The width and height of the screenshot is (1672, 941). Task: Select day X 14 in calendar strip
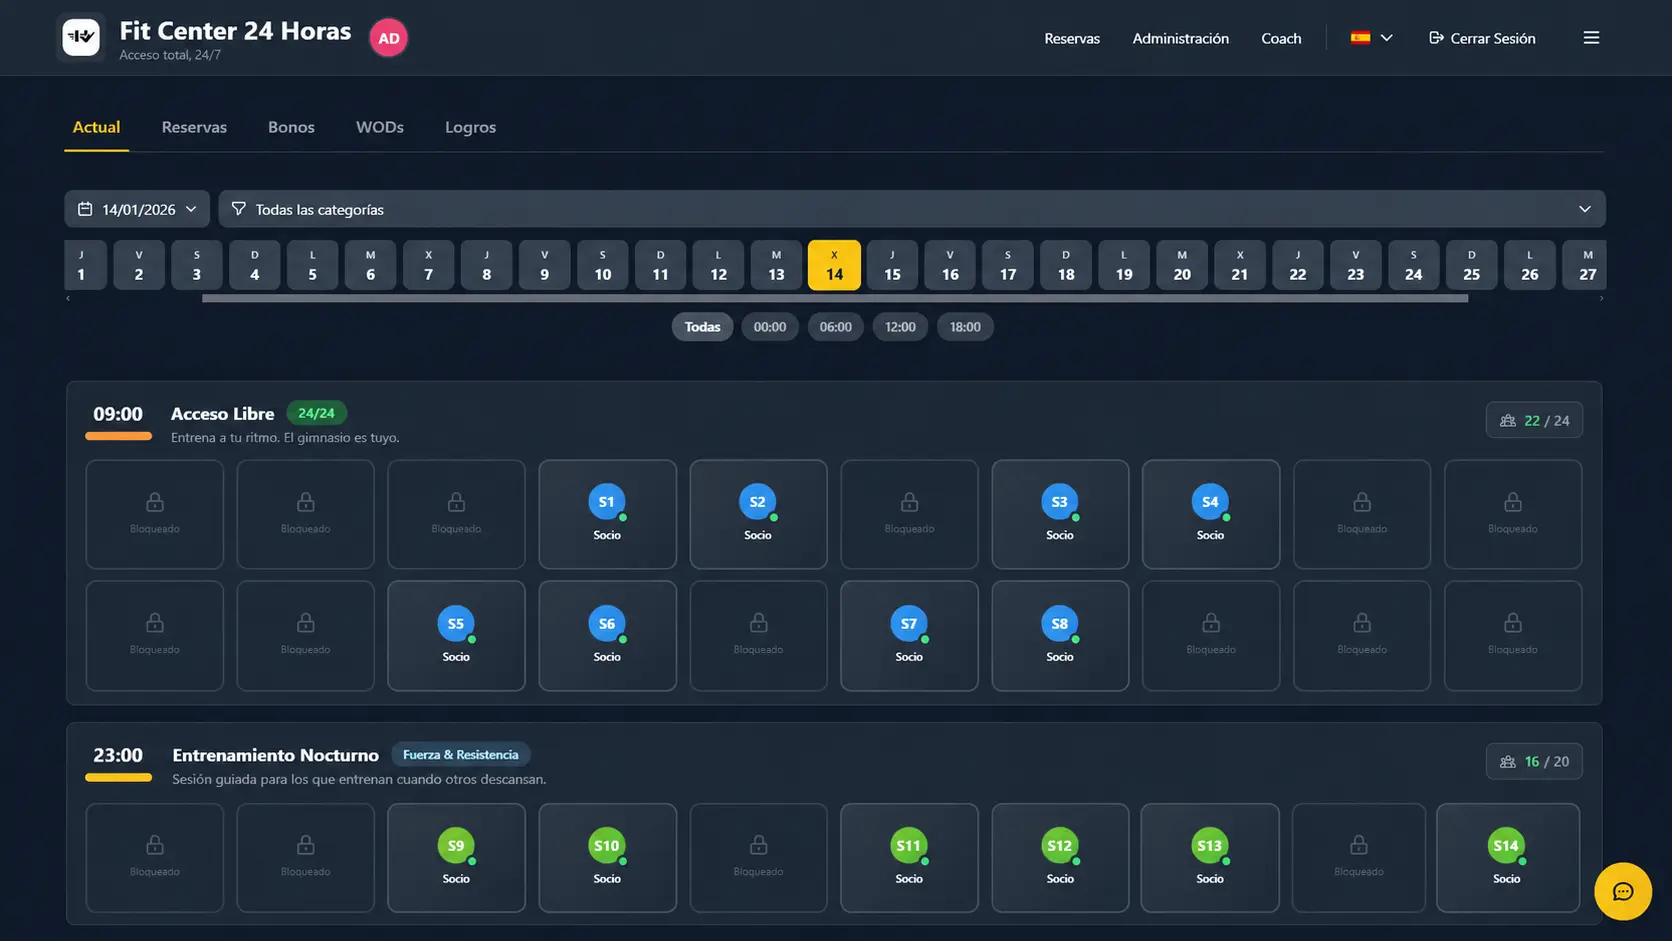click(834, 265)
